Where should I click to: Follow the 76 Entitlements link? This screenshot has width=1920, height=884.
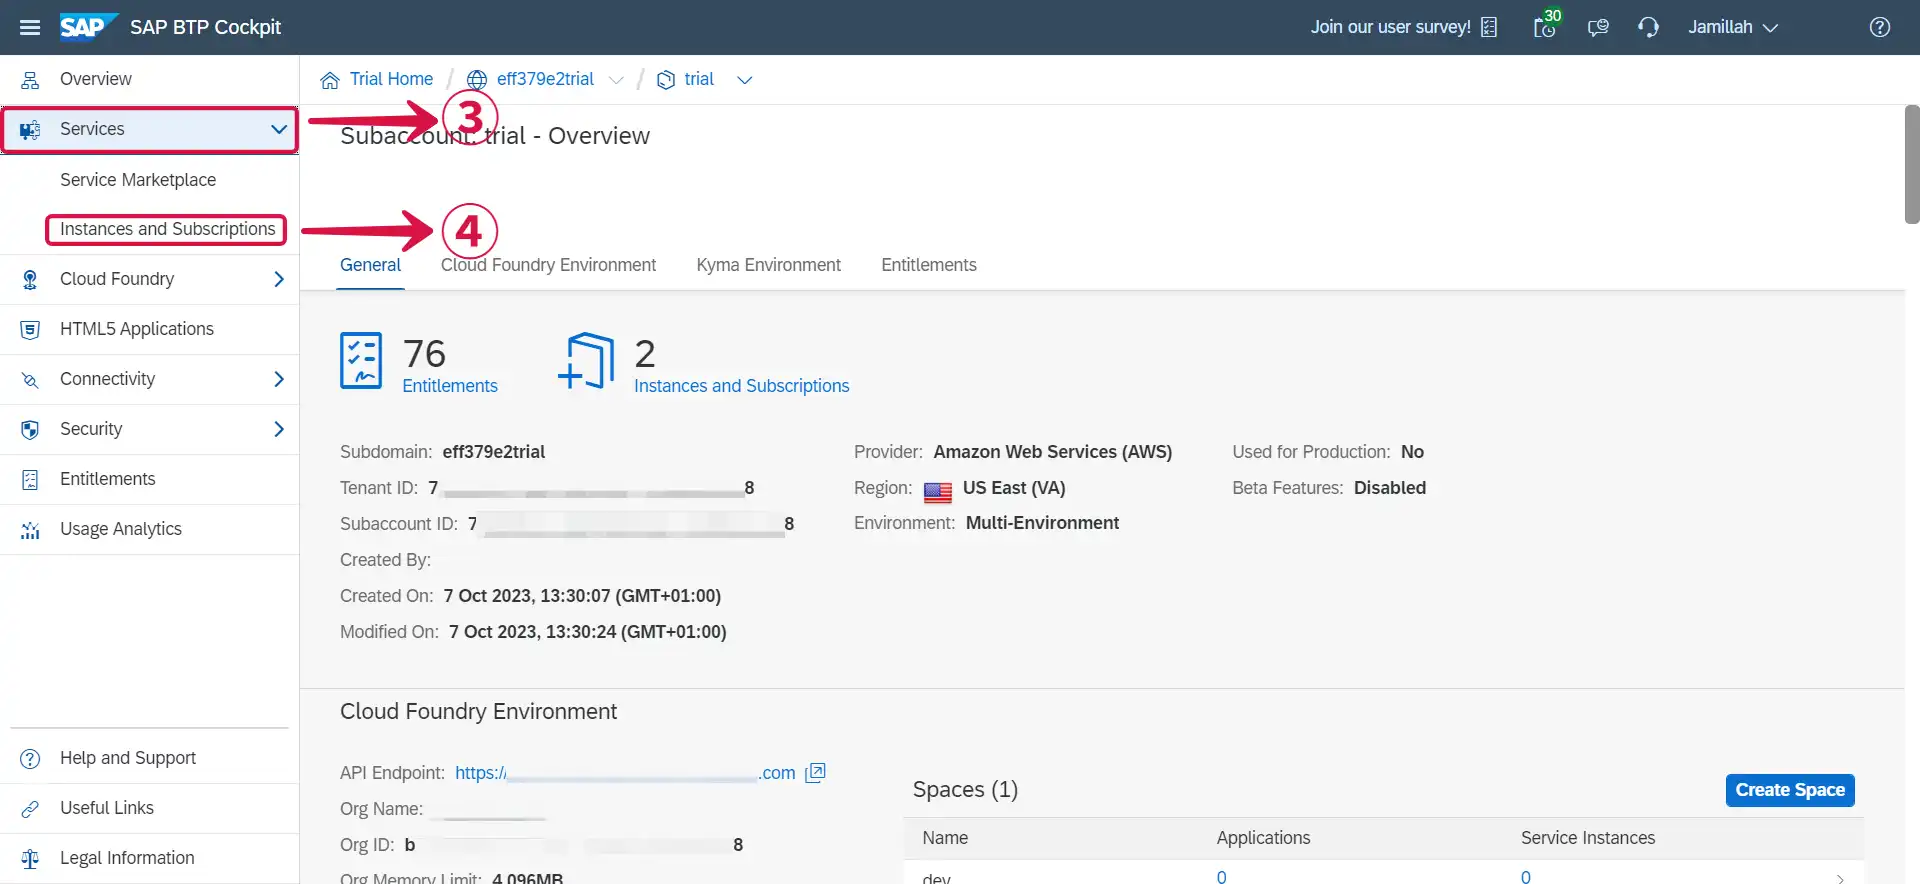pyautogui.click(x=450, y=386)
